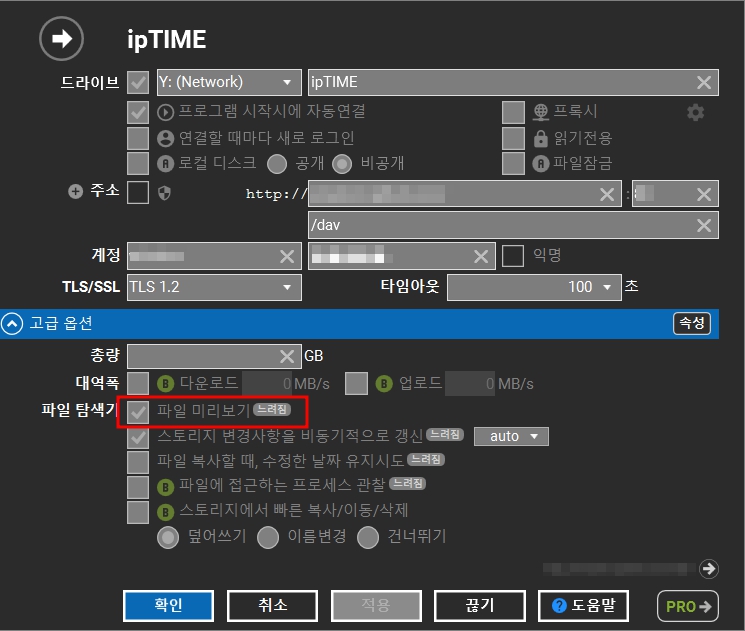Click the add address plus icon
Viewport: 745px width, 631px height.
point(75,191)
